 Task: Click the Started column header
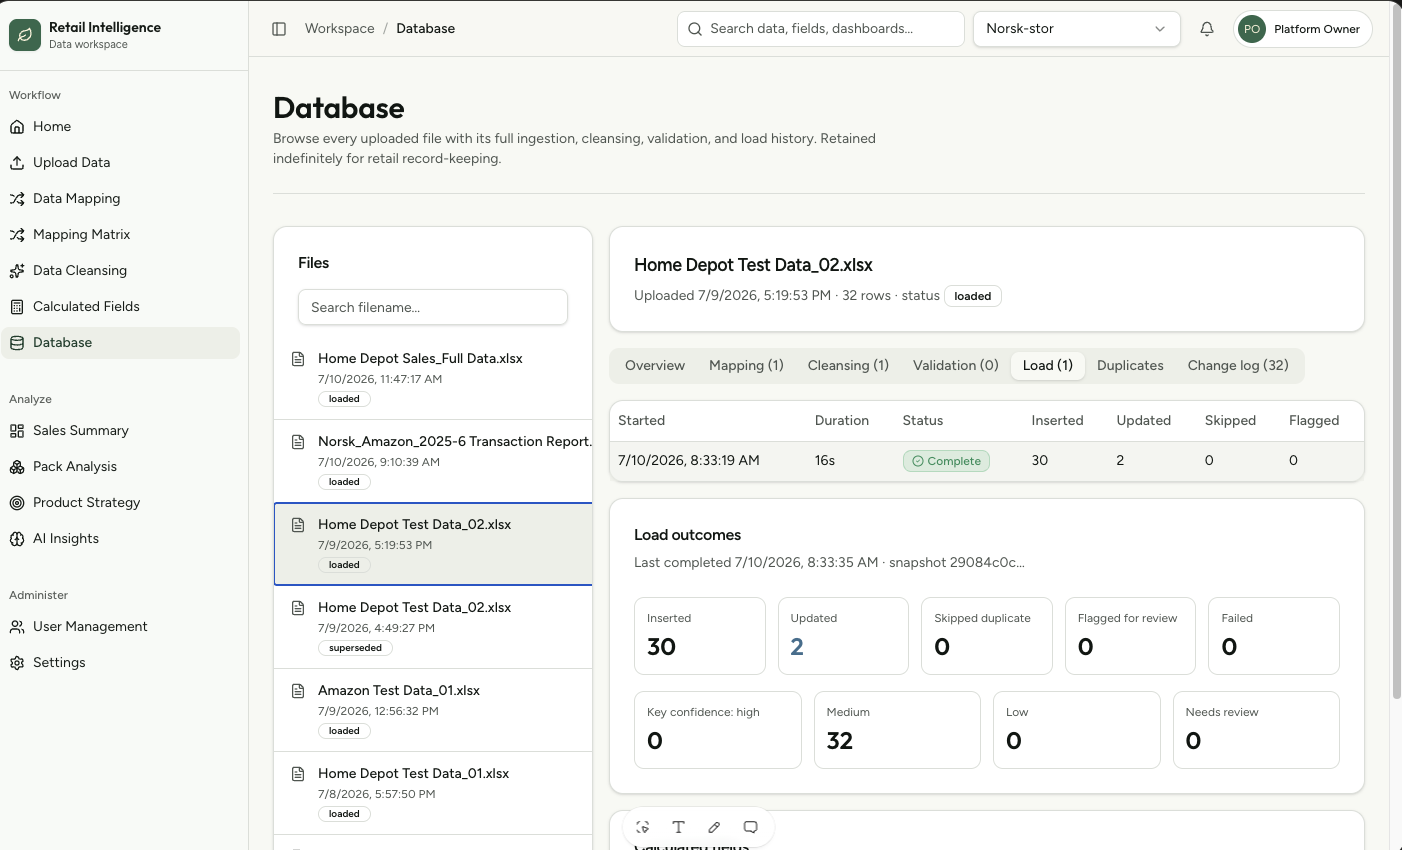[641, 421]
